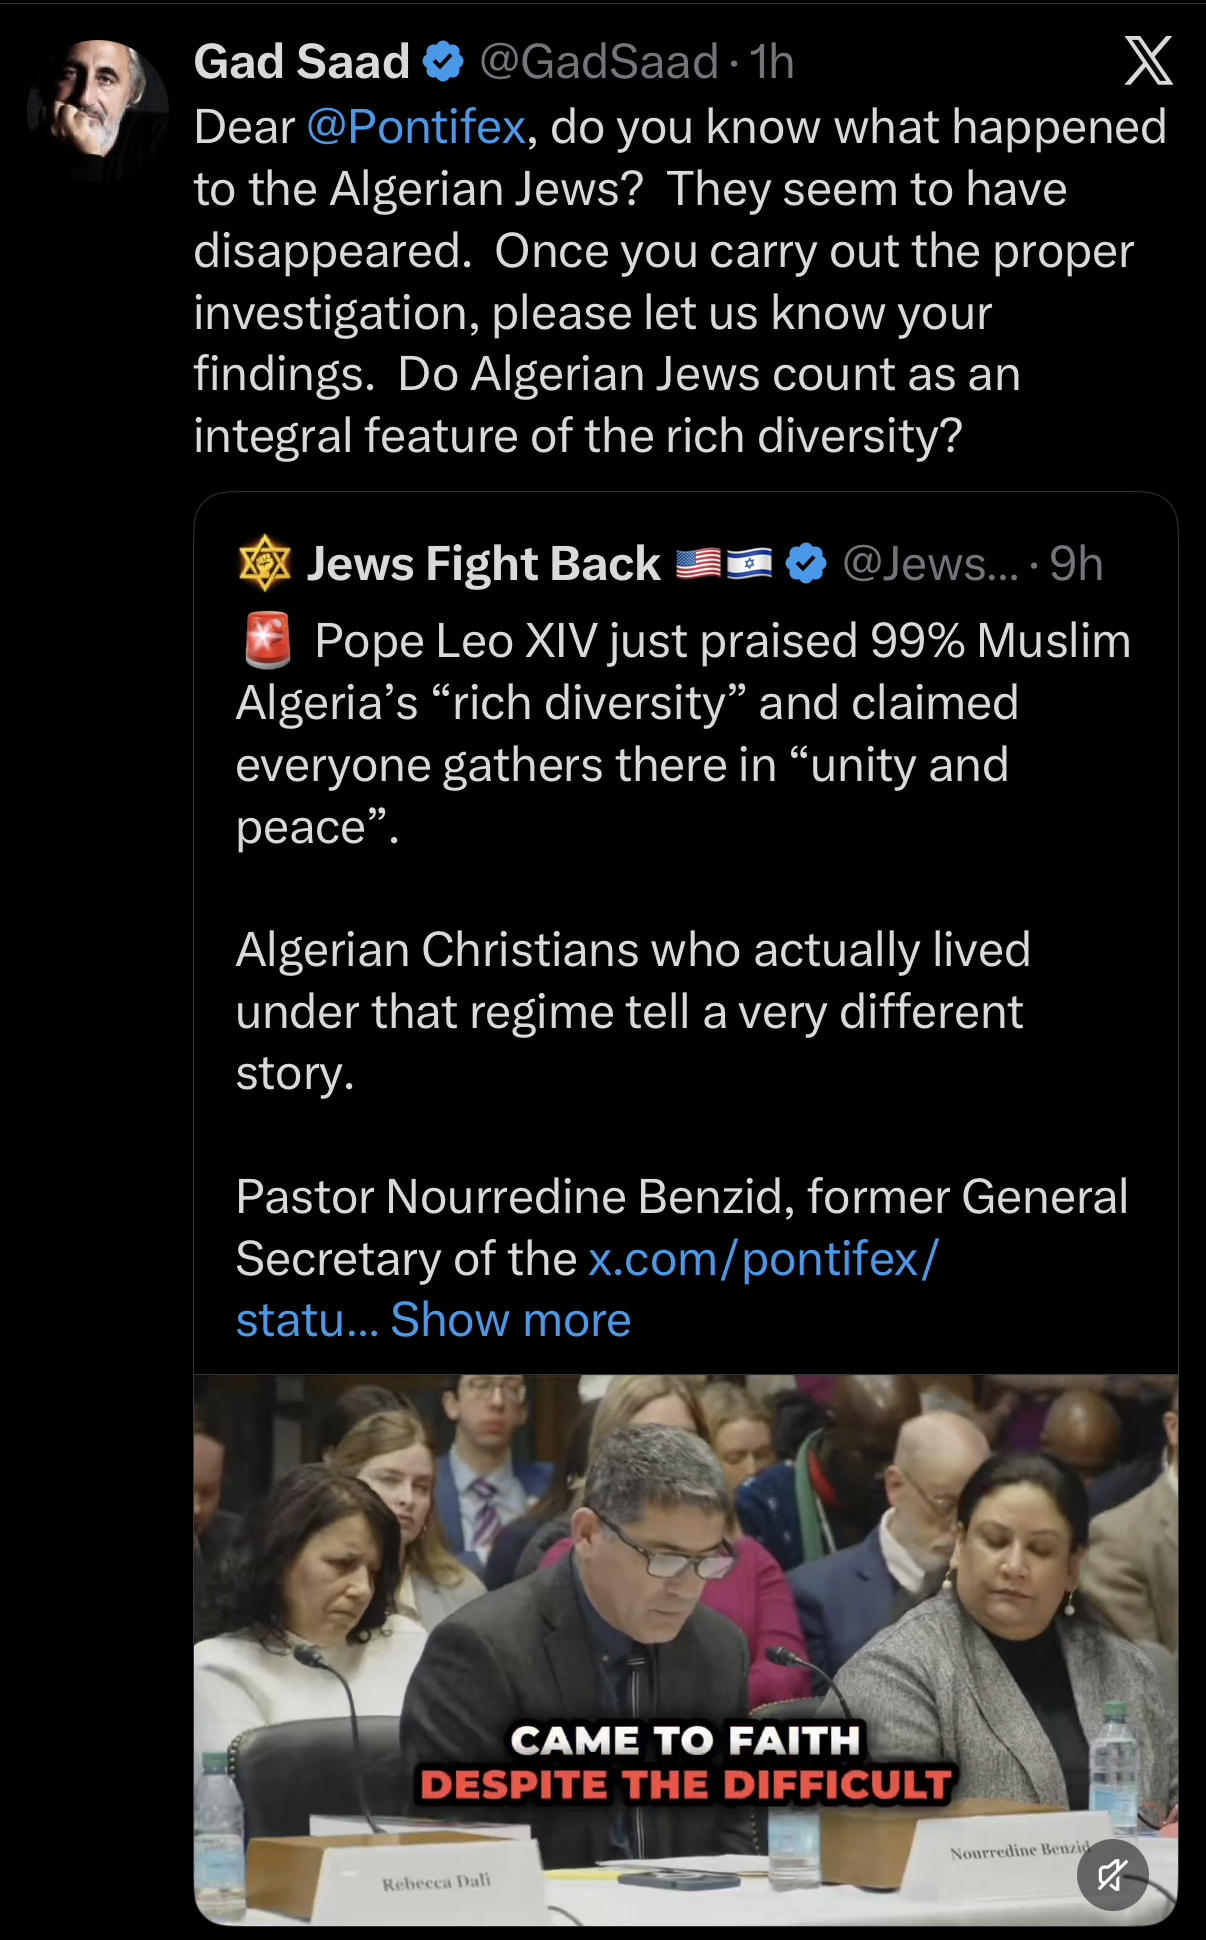Open the truncated @Jews... handle
1206x1940 pixels.
pyautogui.click(x=930, y=564)
